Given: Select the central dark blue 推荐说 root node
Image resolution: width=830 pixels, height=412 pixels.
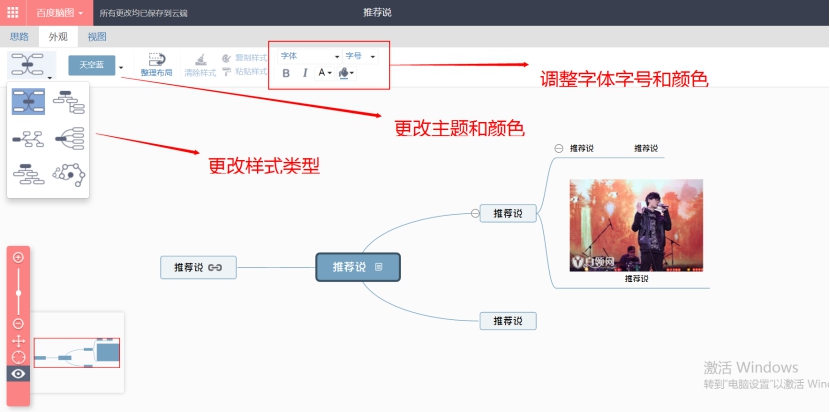Looking at the screenshot, I should [x=358, y=267].
